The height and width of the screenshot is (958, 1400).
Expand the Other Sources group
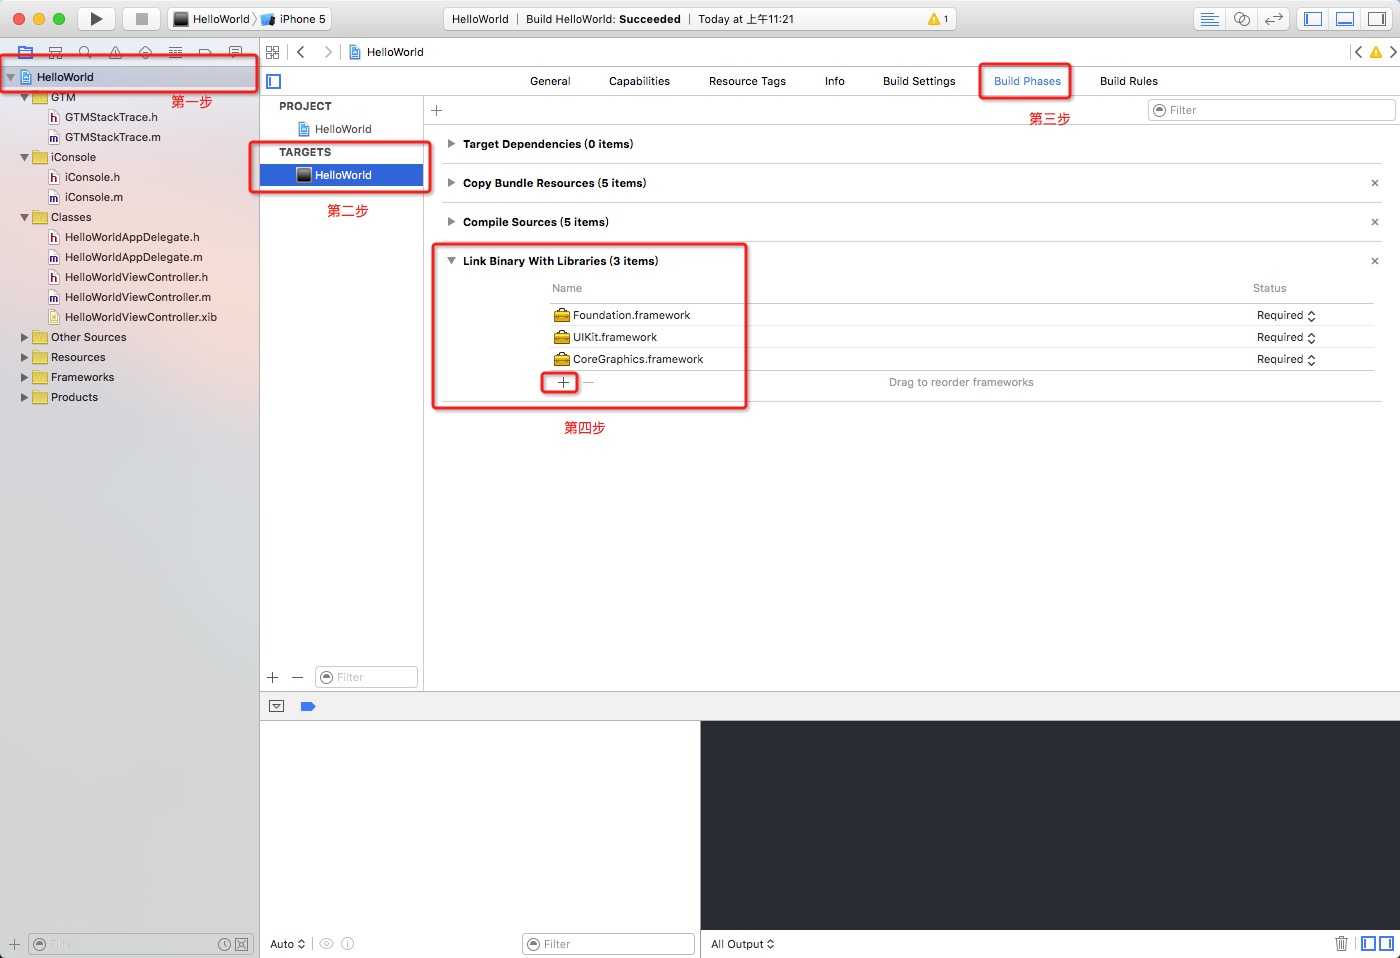(24, 337)
